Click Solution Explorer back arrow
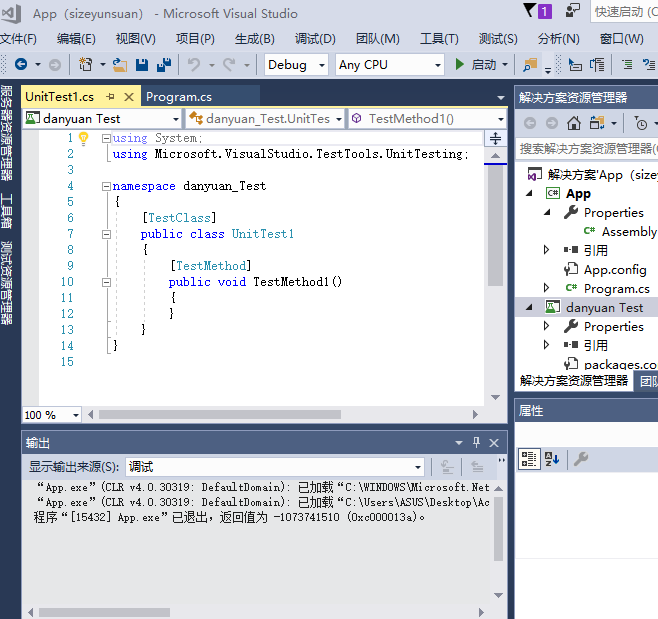Image resolution: width=658 pixels, height=619 pixels. click(x=530, y=123)
